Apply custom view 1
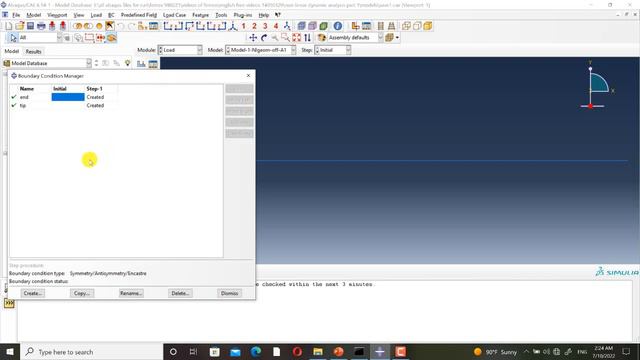This screenshot has height=360, width=640. (244, 26)
